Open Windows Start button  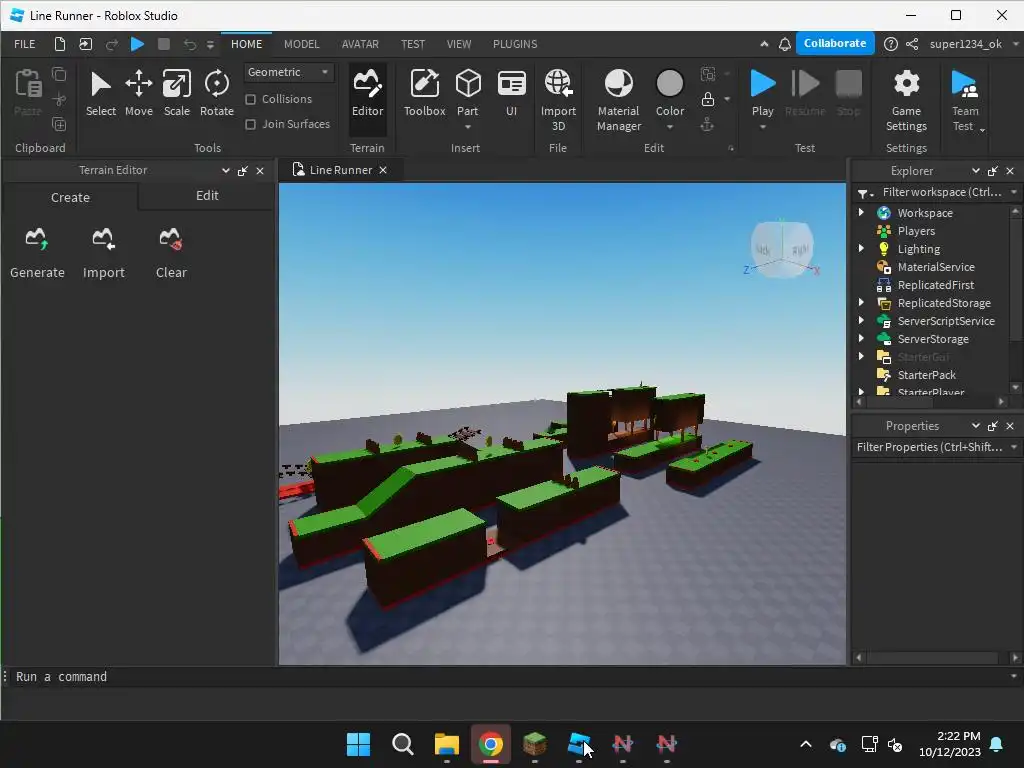(x=358, y=744)
